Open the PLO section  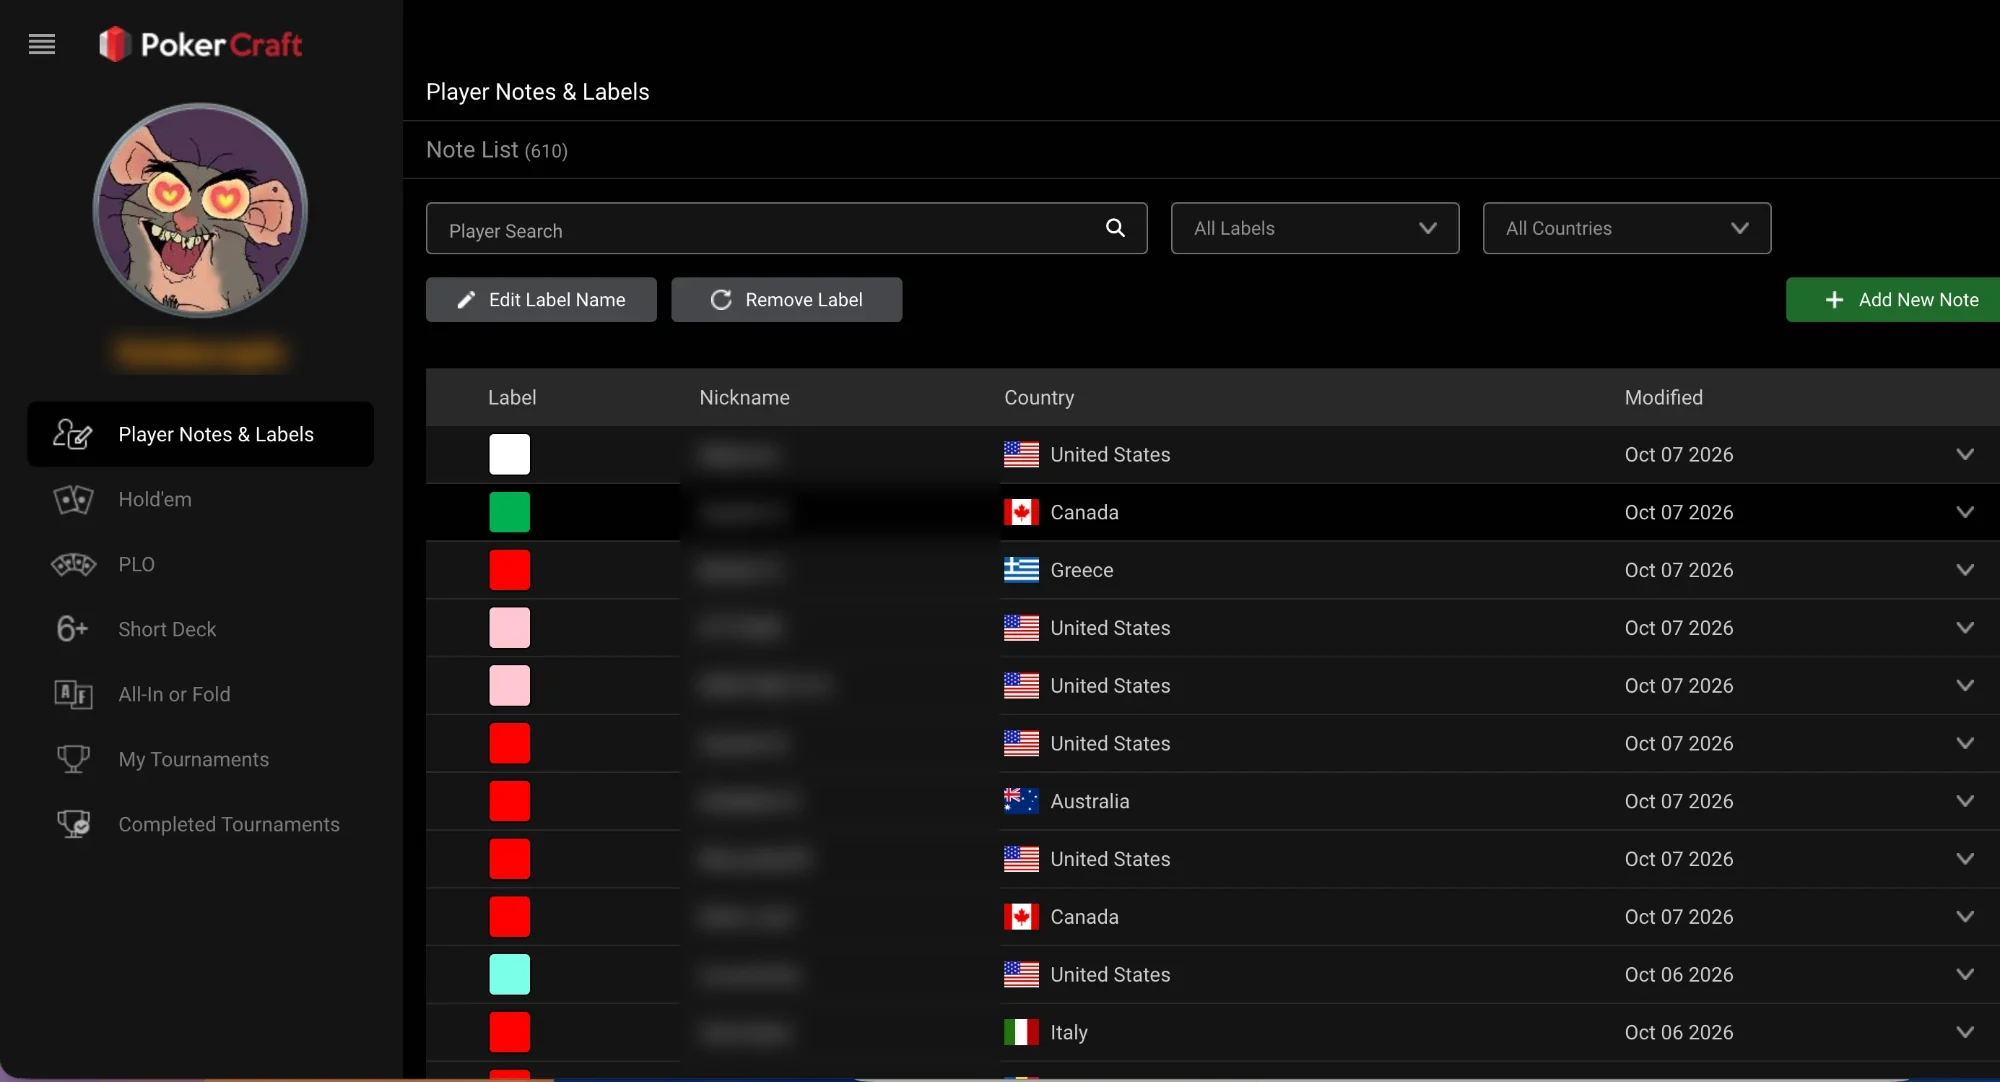(x=200, y=564)
